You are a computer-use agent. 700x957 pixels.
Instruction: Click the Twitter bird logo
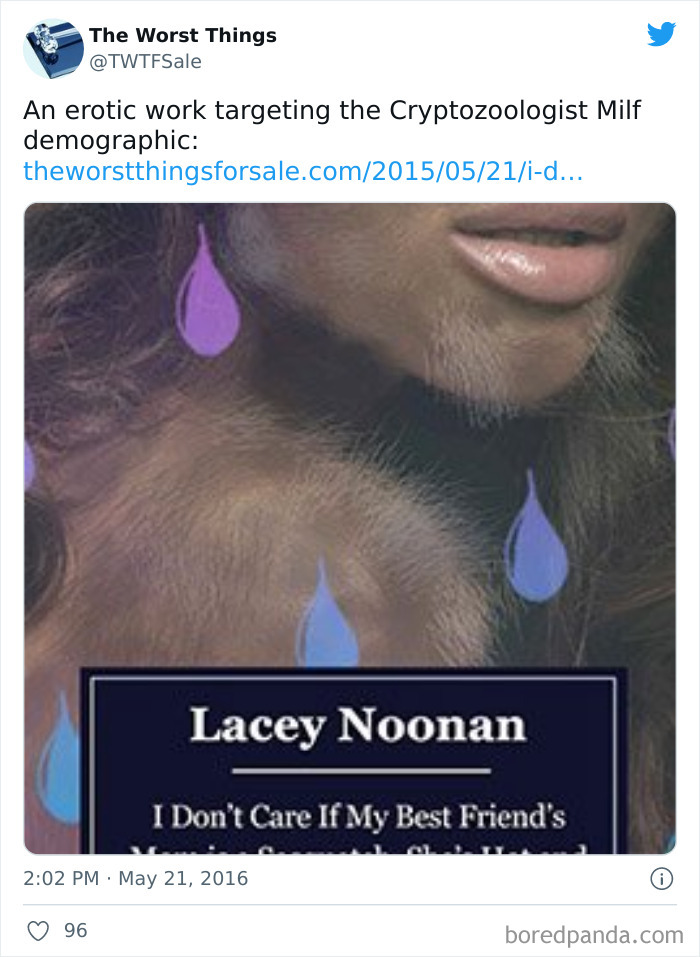662,34
